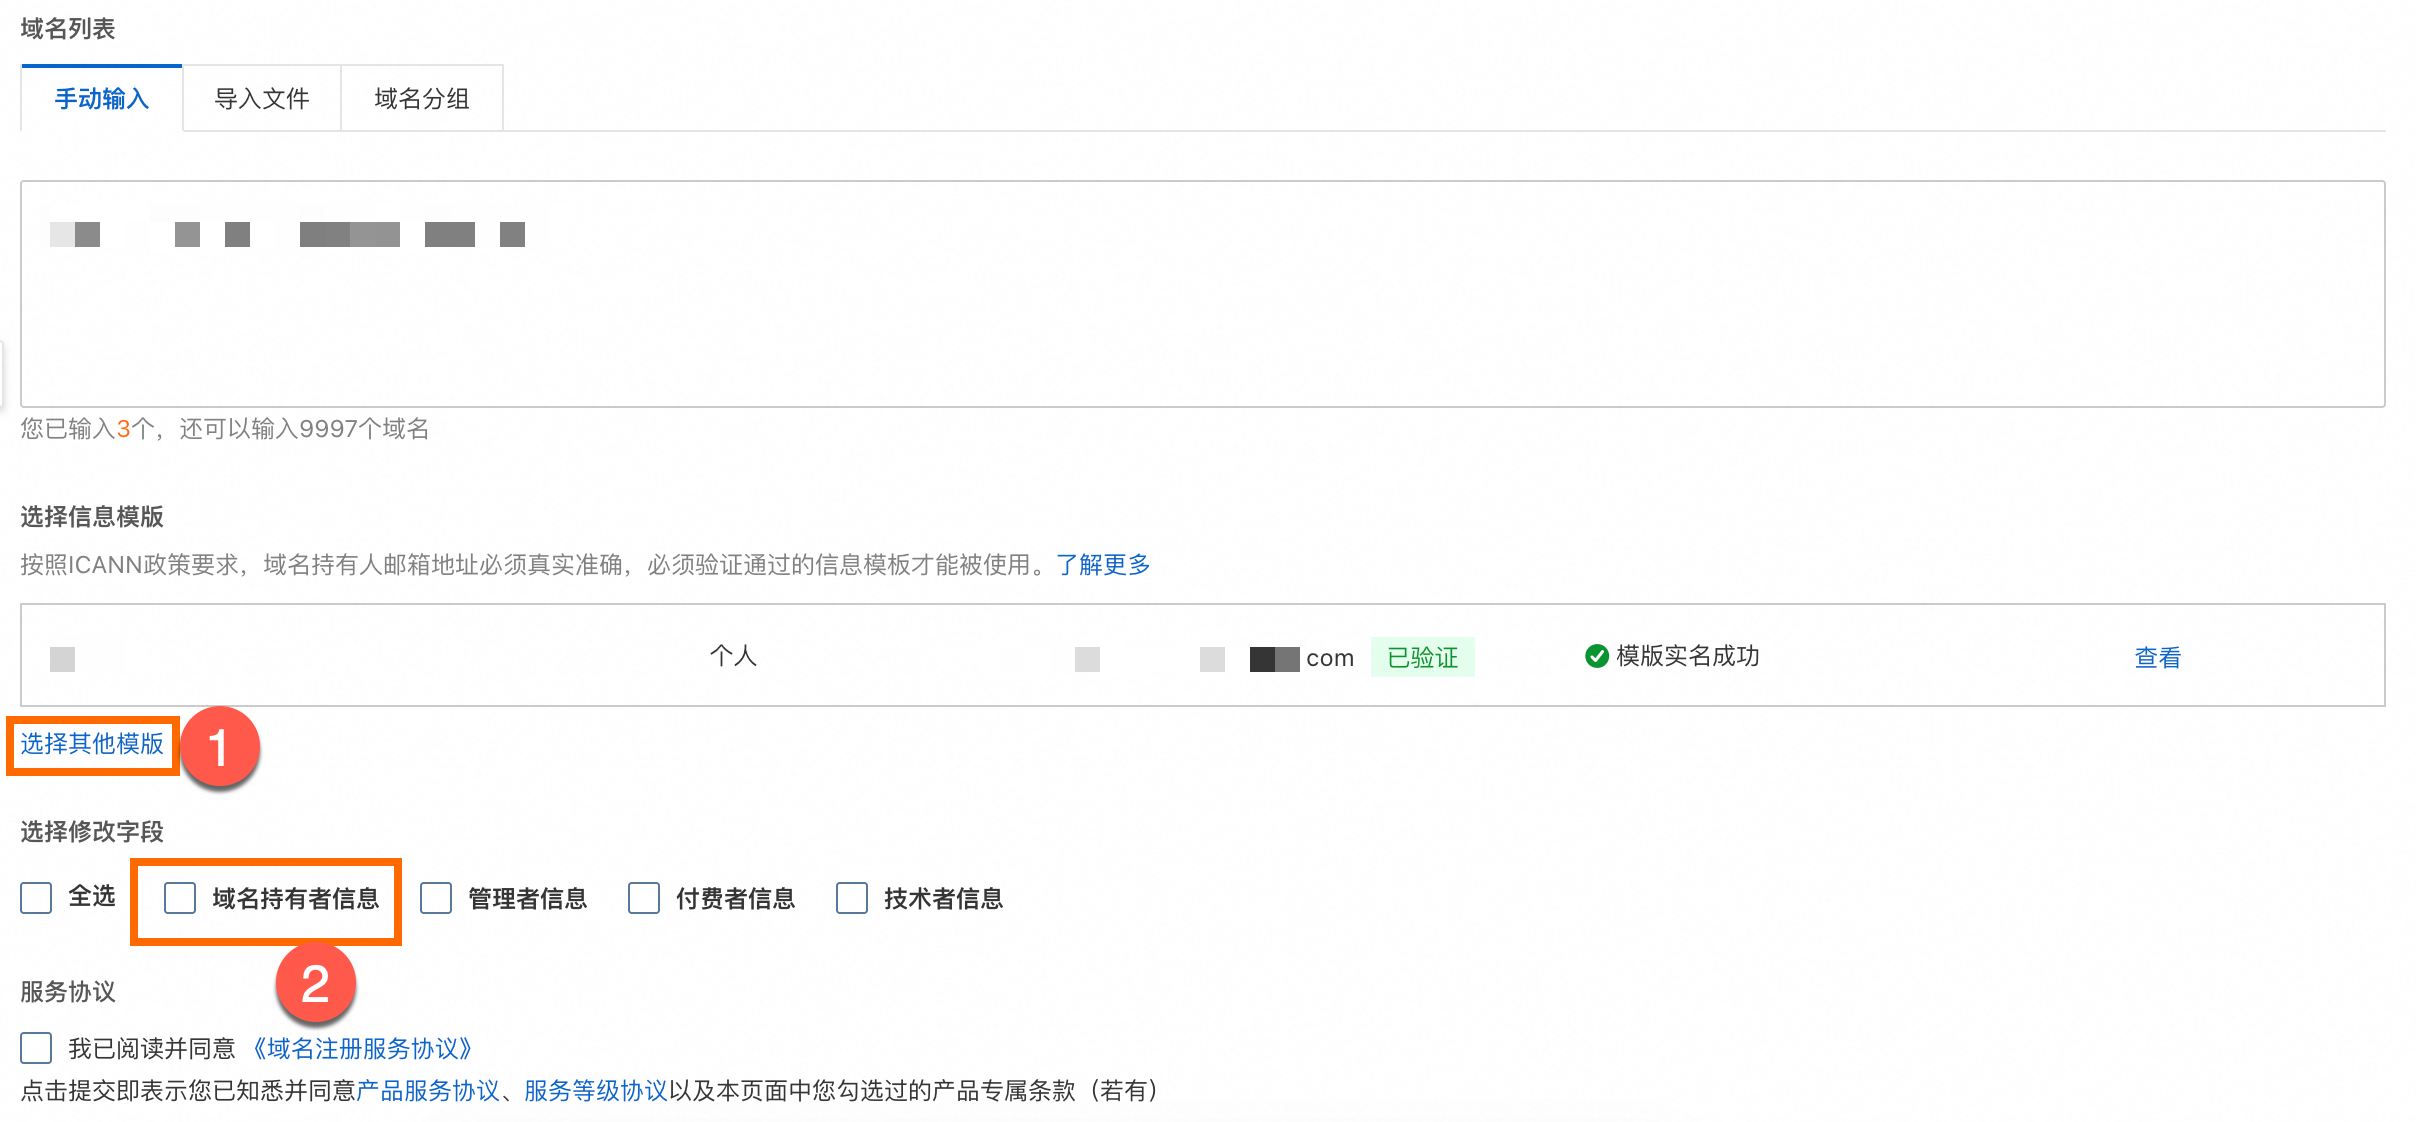Select the 域名分组 tab
2416x1122 pixels.
(421, 99)
